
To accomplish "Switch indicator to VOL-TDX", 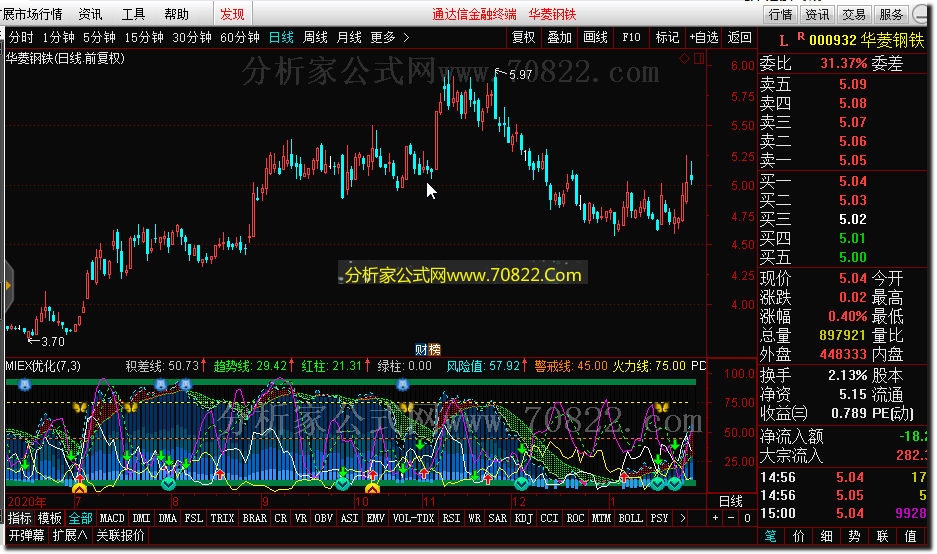I will pyautogui.click(x=414, y=518).
